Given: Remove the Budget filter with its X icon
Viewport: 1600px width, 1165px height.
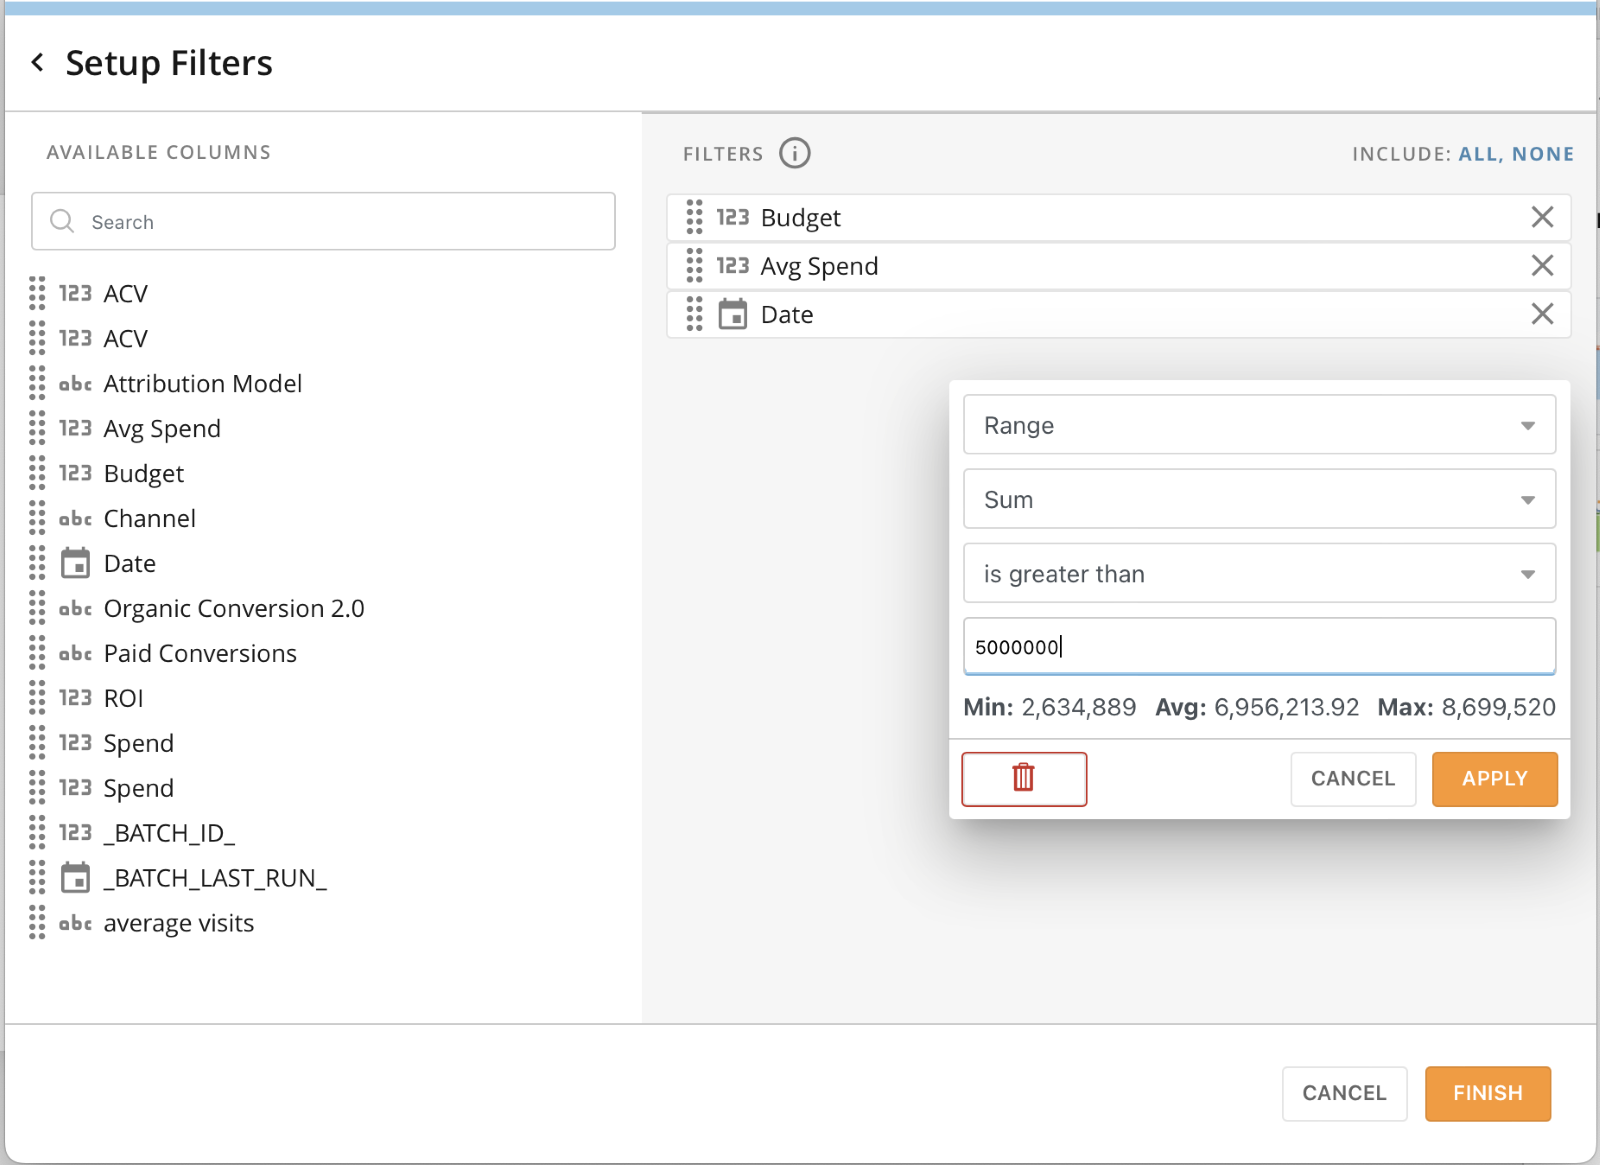Looking at the screenshot, I should (x=1542, y=217).
